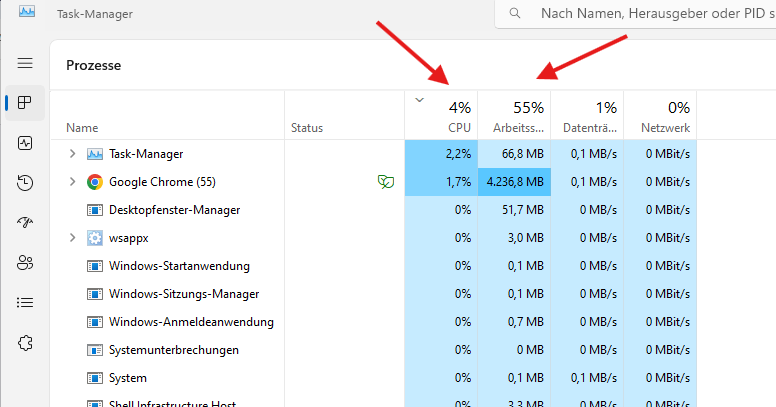Select the Systemunterbrechungen process row
Image resolution: width=776 pixels, height=407 pixels.
point(174,350)
